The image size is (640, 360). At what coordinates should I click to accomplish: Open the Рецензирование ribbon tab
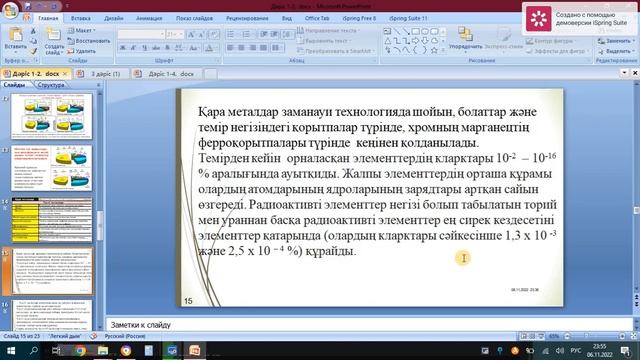click(x=247, y=18)
